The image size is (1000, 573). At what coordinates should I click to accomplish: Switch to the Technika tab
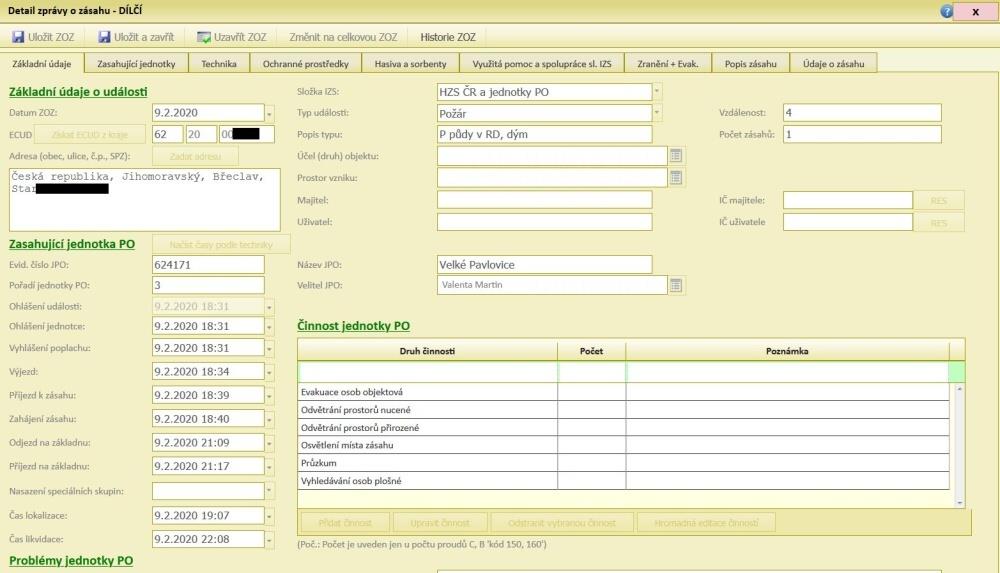tap(219, 64)
